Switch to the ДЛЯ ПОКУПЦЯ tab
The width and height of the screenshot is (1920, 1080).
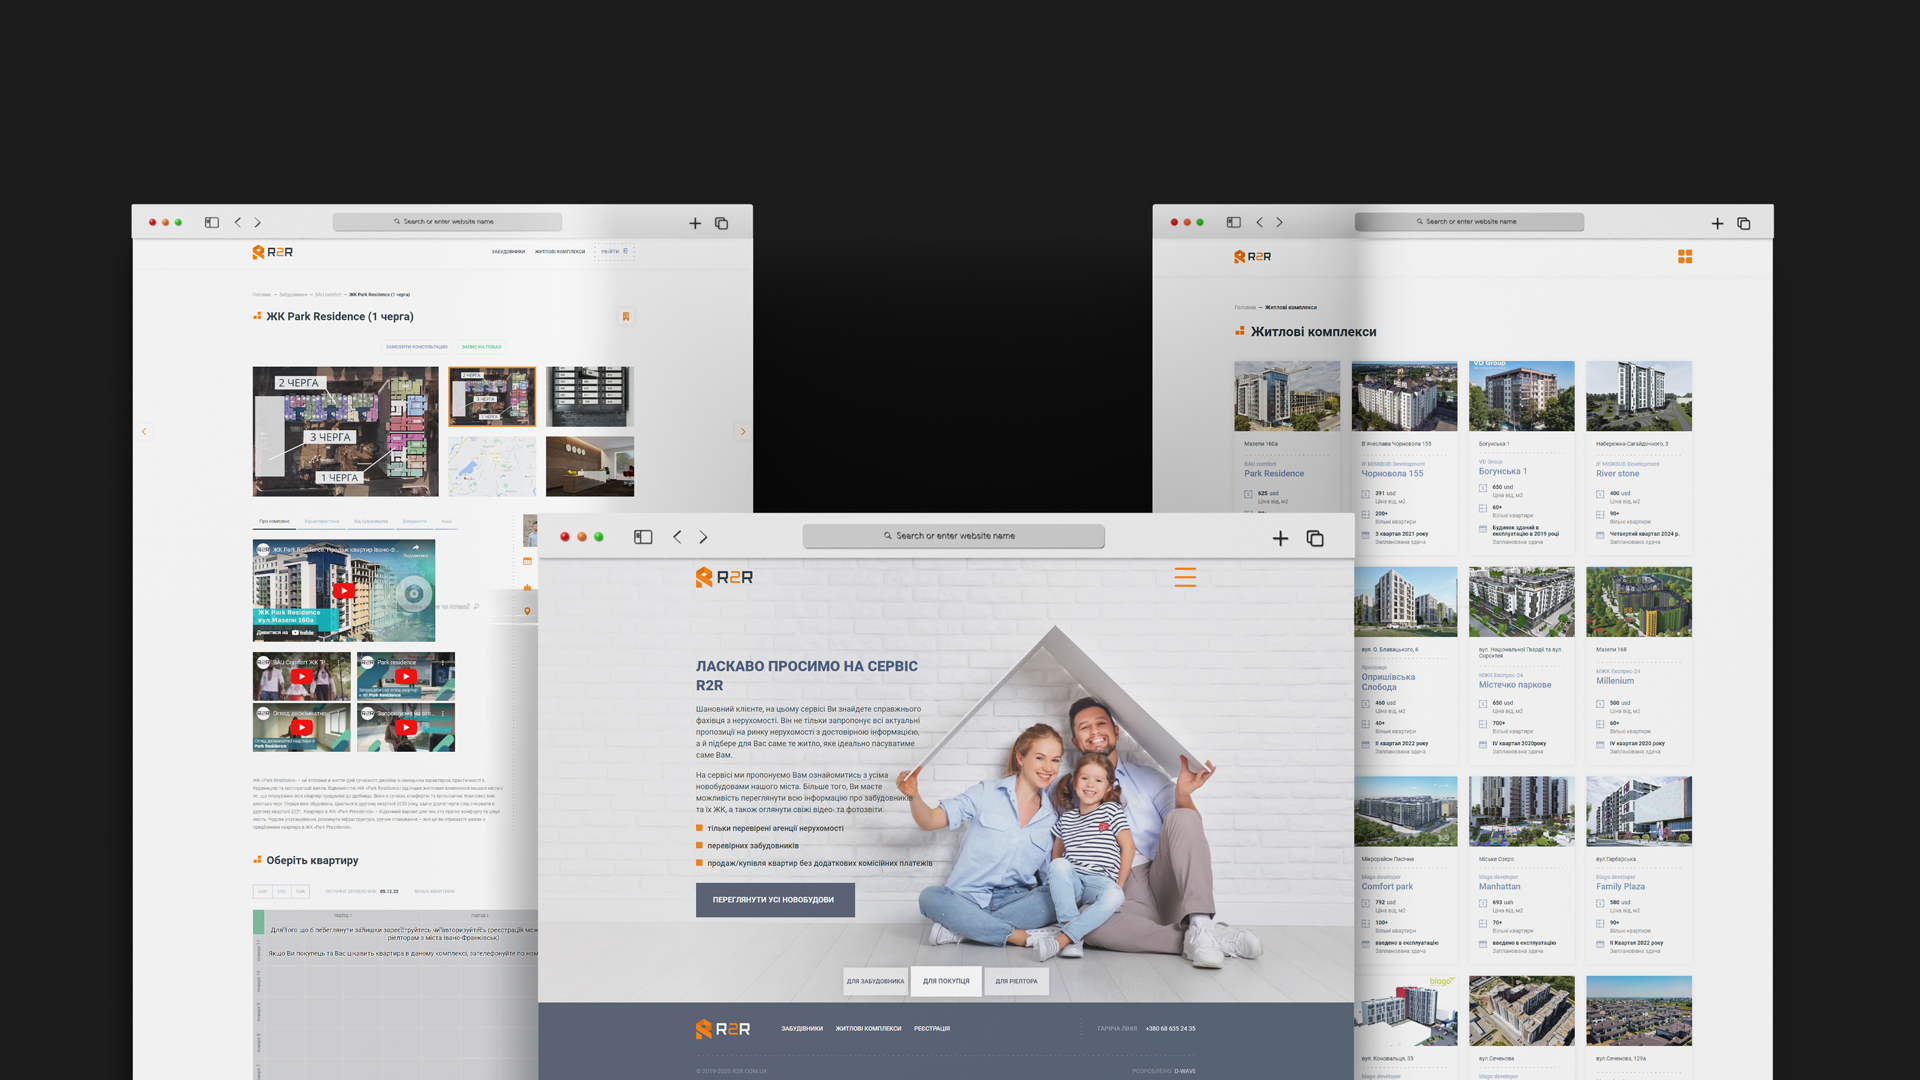click(946, 981)
